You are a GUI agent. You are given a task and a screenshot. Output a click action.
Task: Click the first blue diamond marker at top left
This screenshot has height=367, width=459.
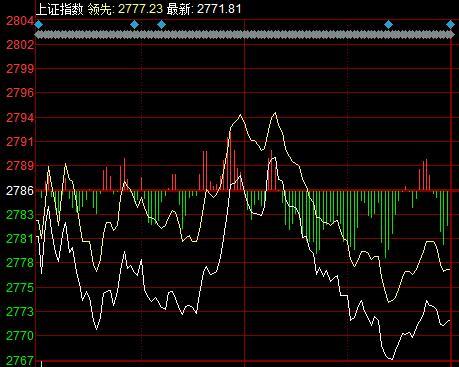(x=39, y=25)
